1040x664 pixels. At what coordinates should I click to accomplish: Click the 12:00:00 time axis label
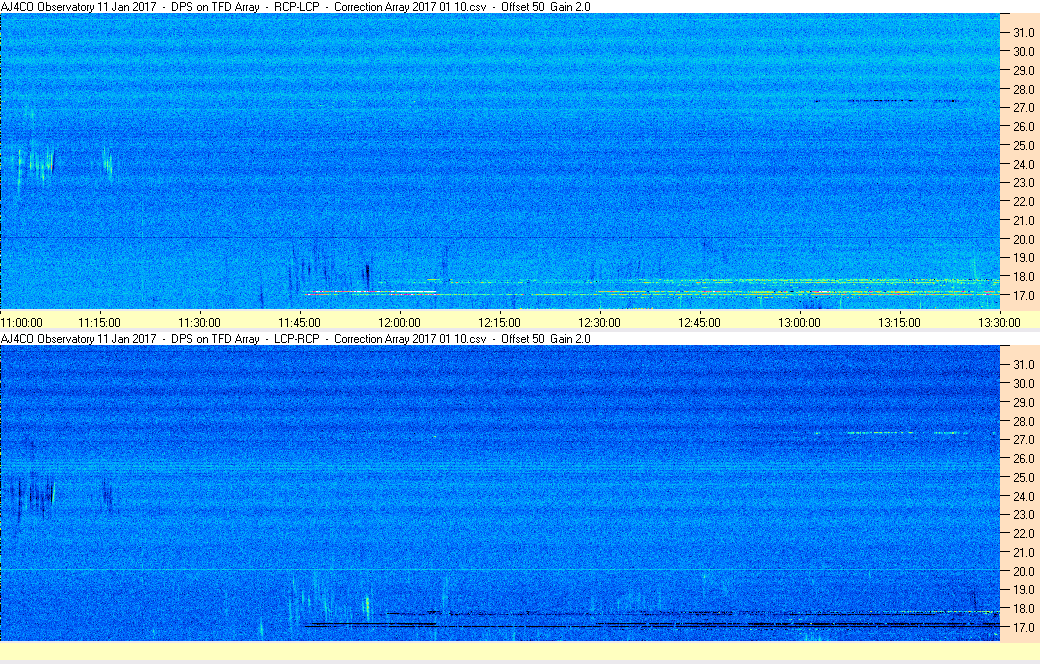[x=399, y=322]
